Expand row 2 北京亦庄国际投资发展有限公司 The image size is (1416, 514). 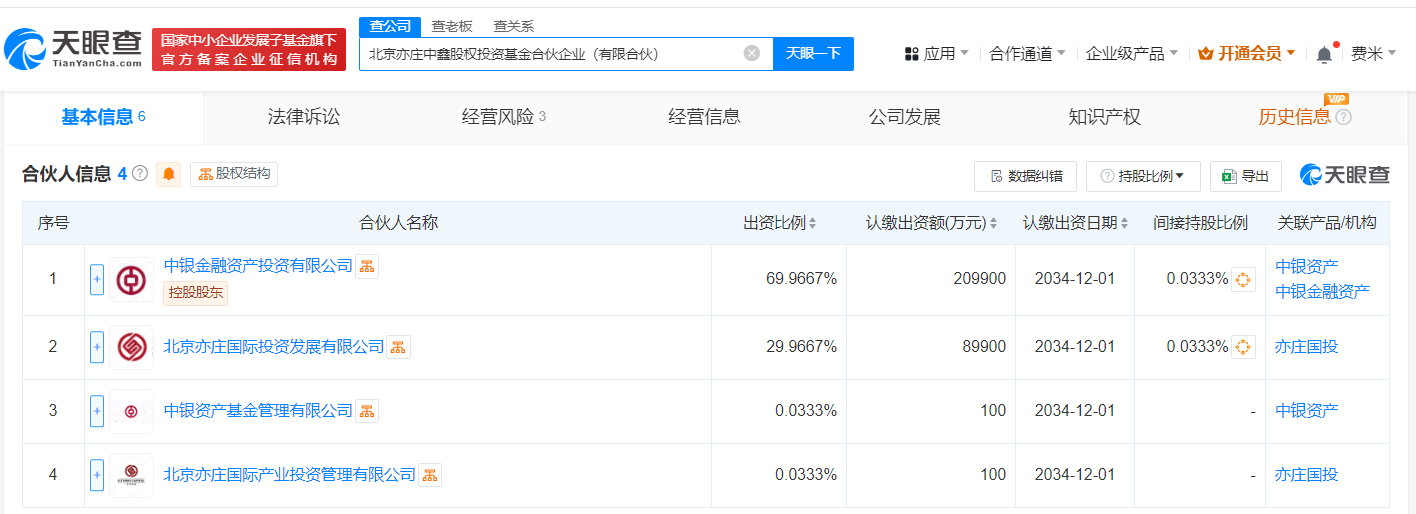(97, 347)
